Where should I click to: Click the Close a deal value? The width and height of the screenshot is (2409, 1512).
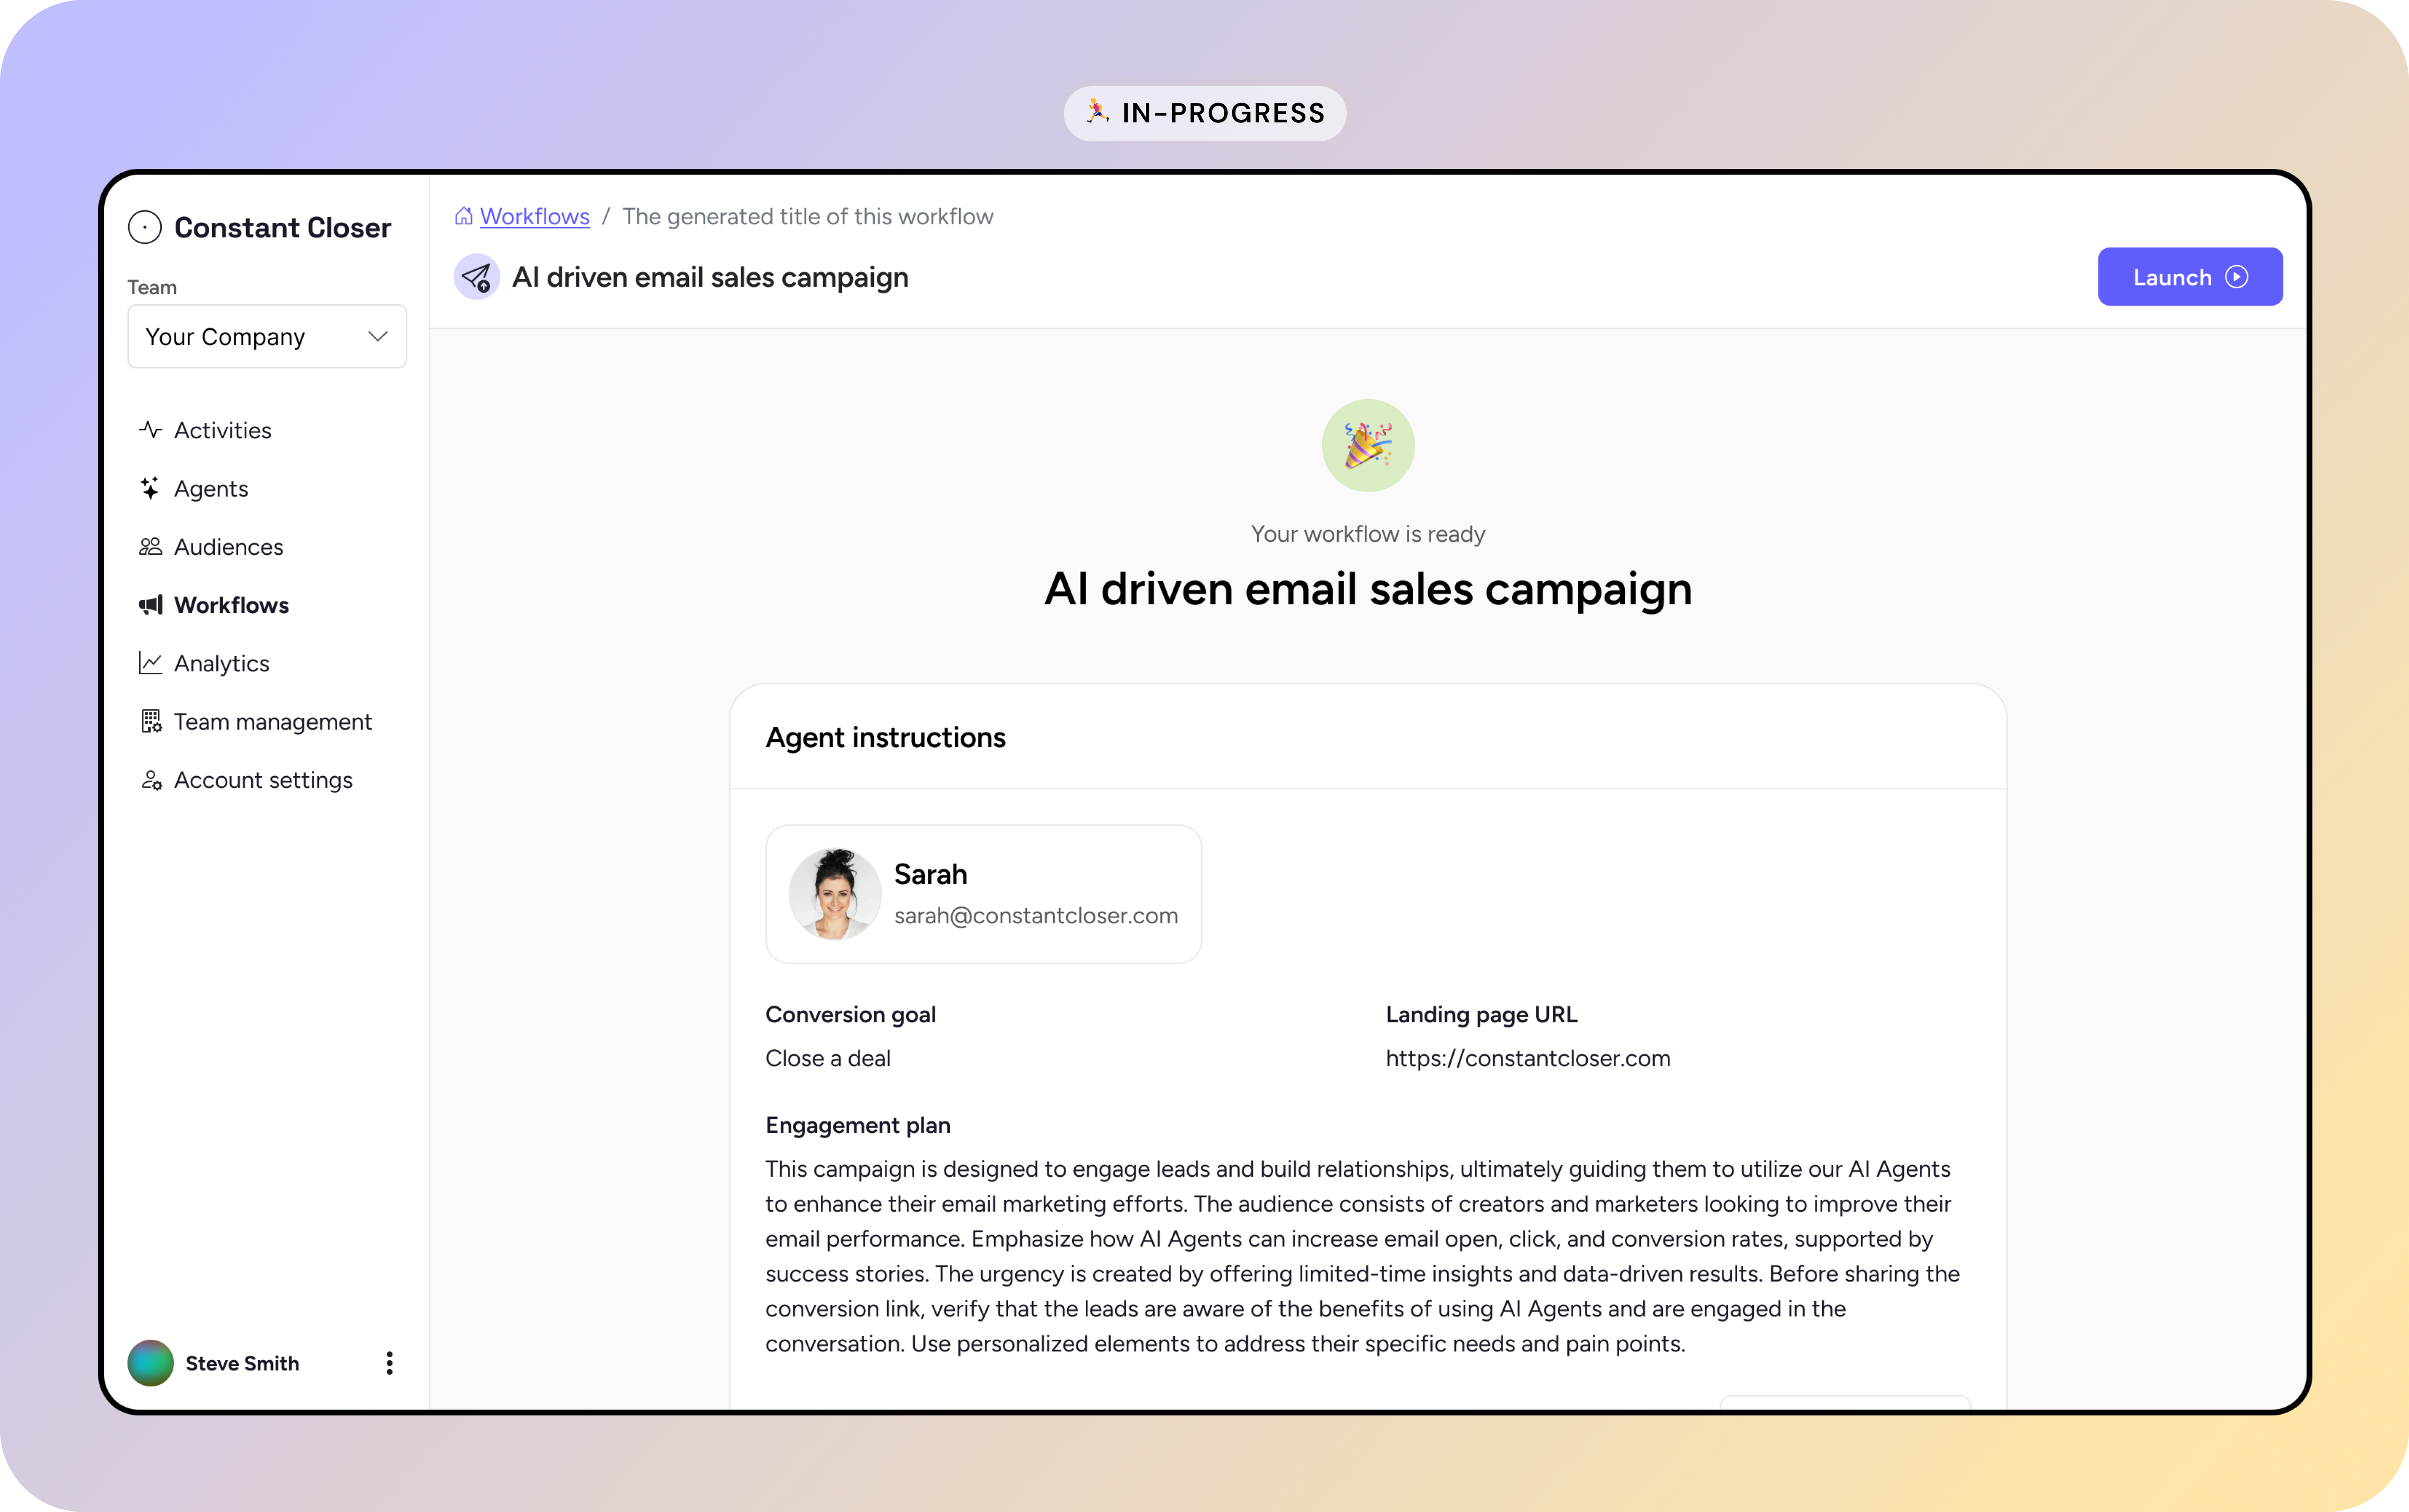[828, 1059]
